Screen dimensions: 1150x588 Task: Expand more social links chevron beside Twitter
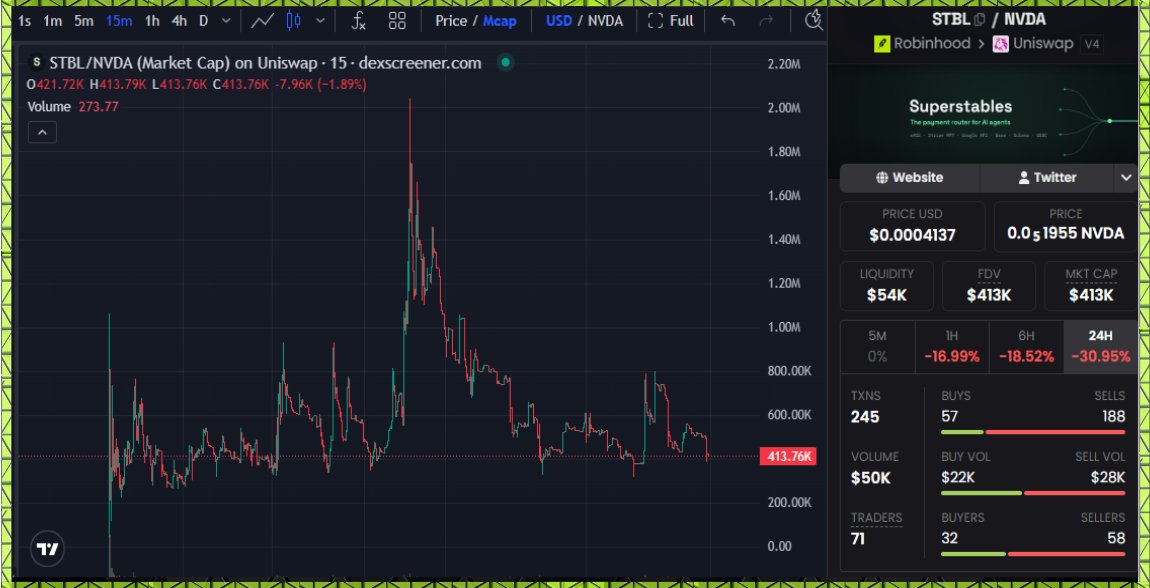(1127, 177)
